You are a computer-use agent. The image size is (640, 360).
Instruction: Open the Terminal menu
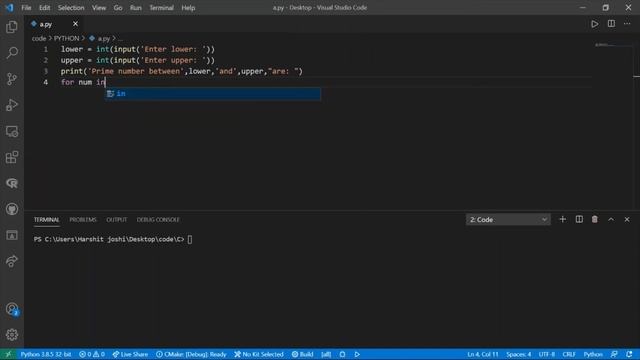(x=161, y=8)
